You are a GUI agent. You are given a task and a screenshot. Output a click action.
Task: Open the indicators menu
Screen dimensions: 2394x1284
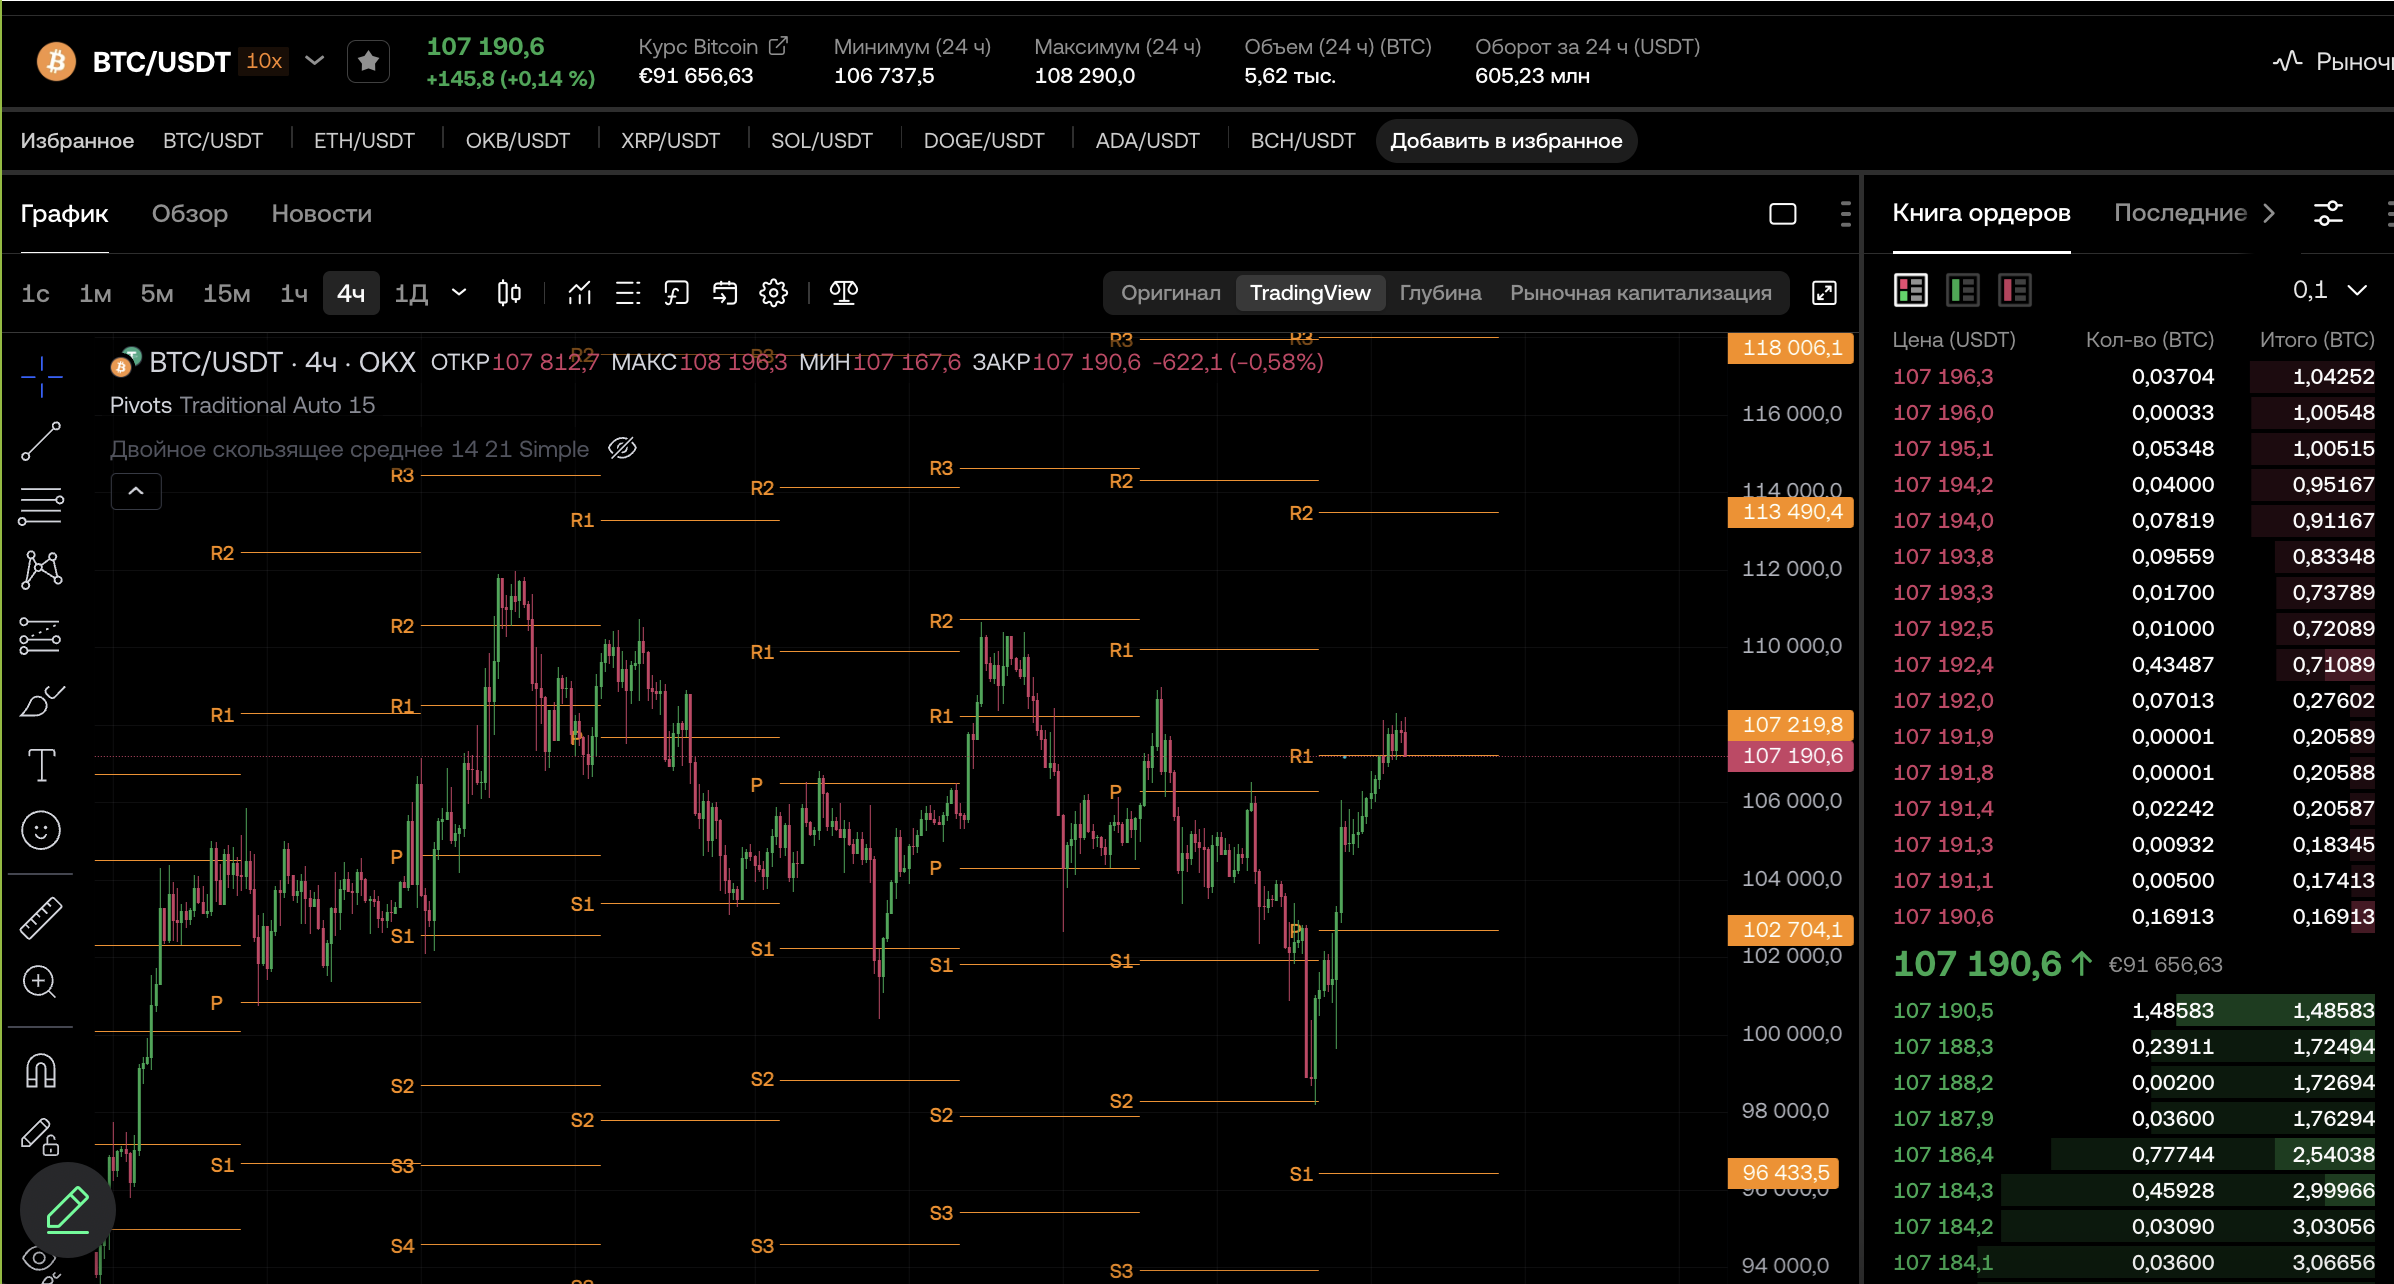[580, 293]
